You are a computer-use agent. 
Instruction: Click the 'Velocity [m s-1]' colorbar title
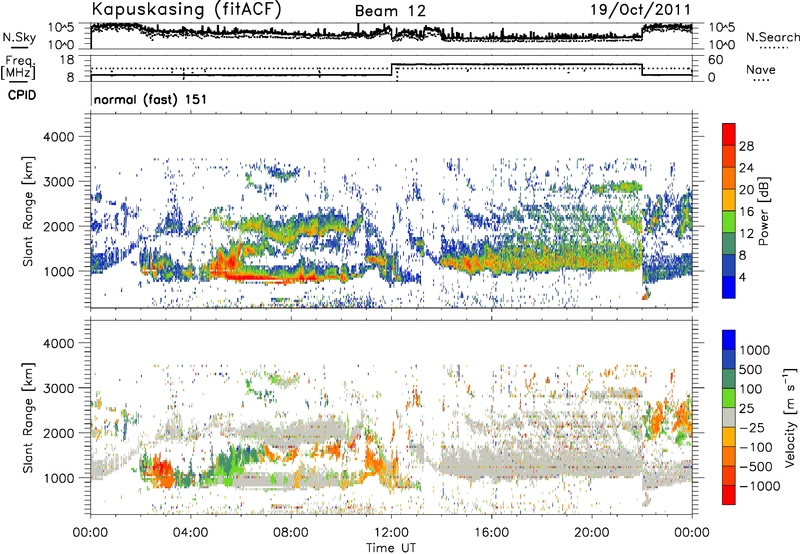point(789,417)
